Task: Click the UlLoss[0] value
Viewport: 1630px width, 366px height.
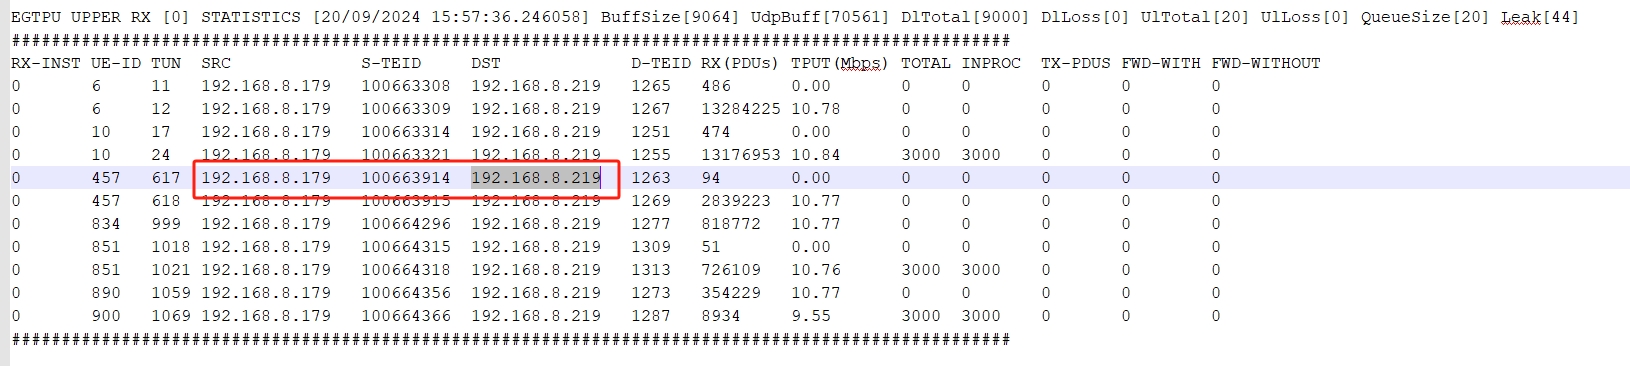Action: coord(1305,17)
